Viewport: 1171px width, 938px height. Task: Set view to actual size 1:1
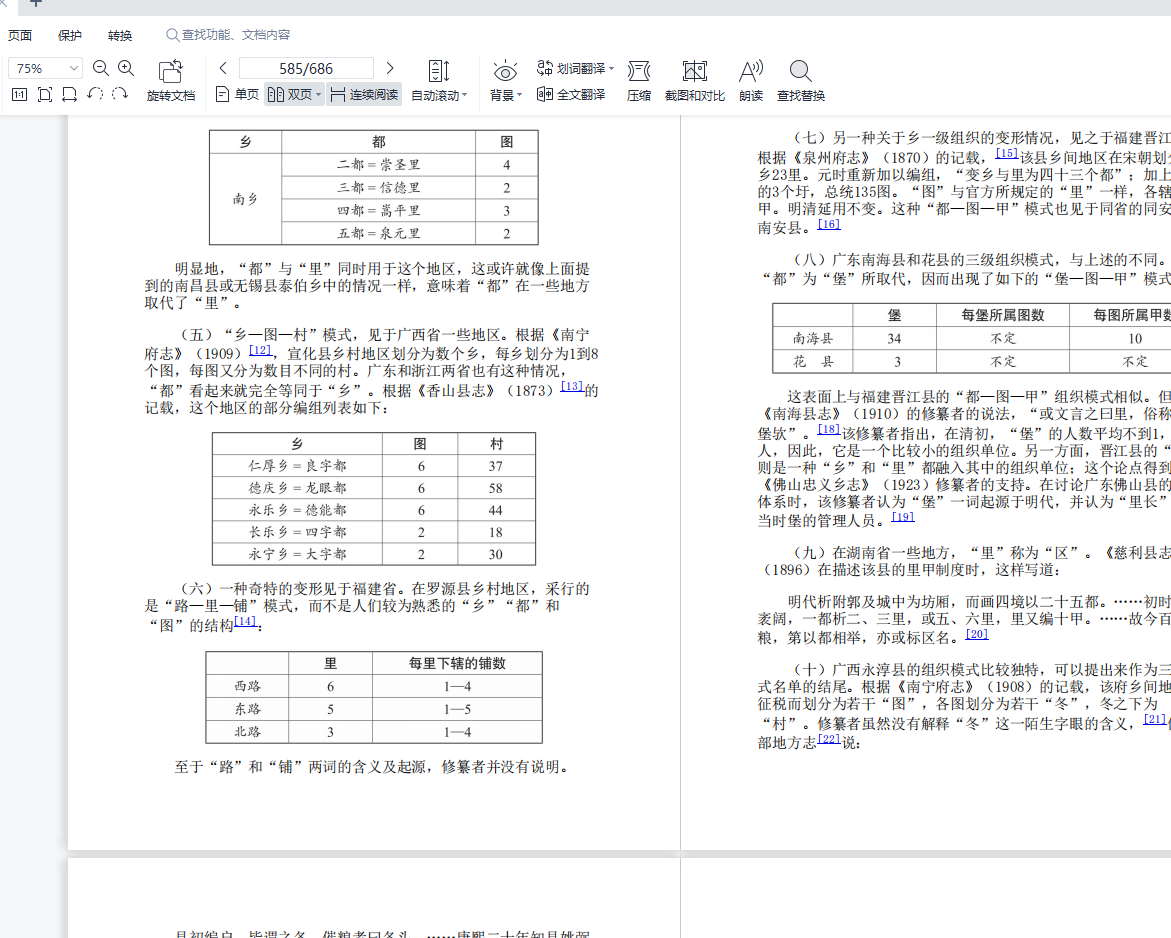click(19, 94)
